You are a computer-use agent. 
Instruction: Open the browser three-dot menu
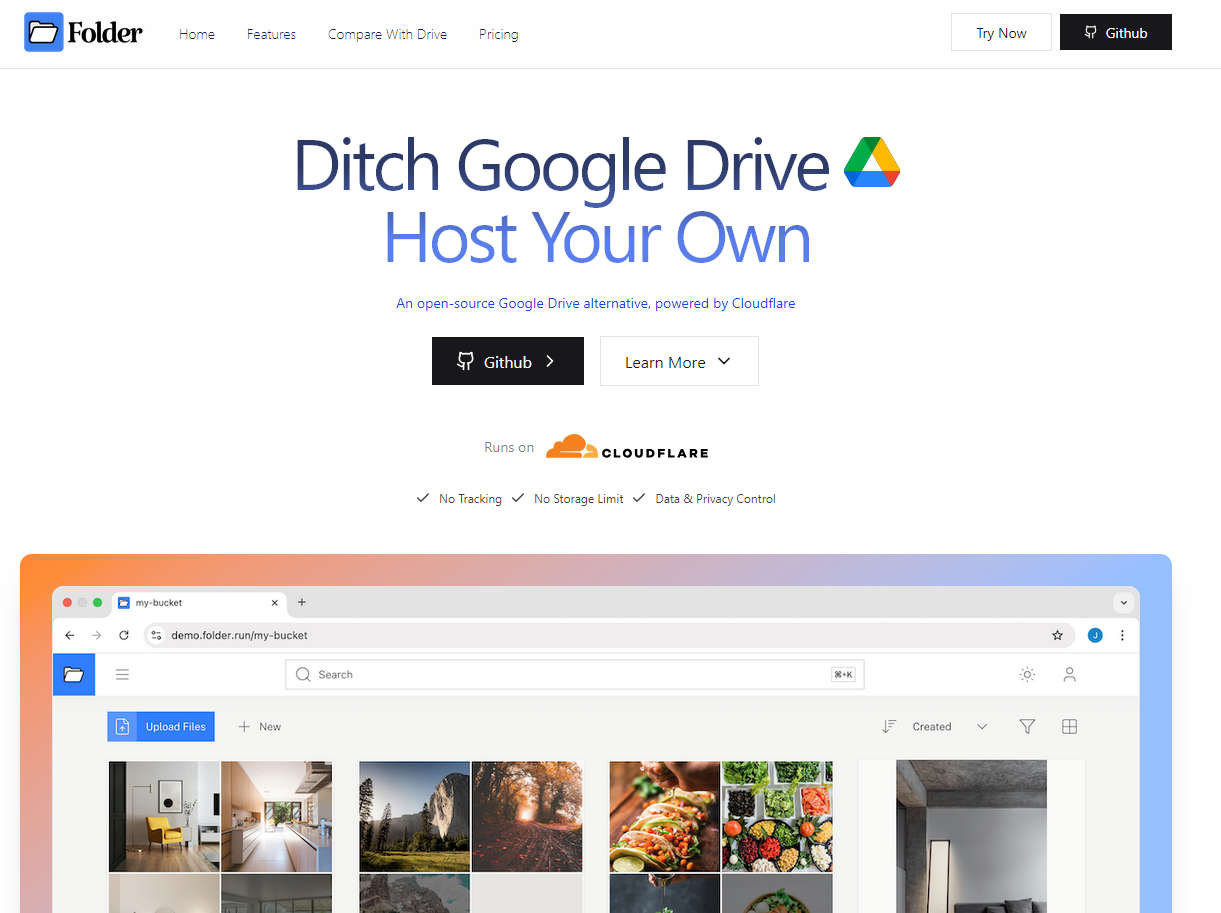coord(1122,635)
